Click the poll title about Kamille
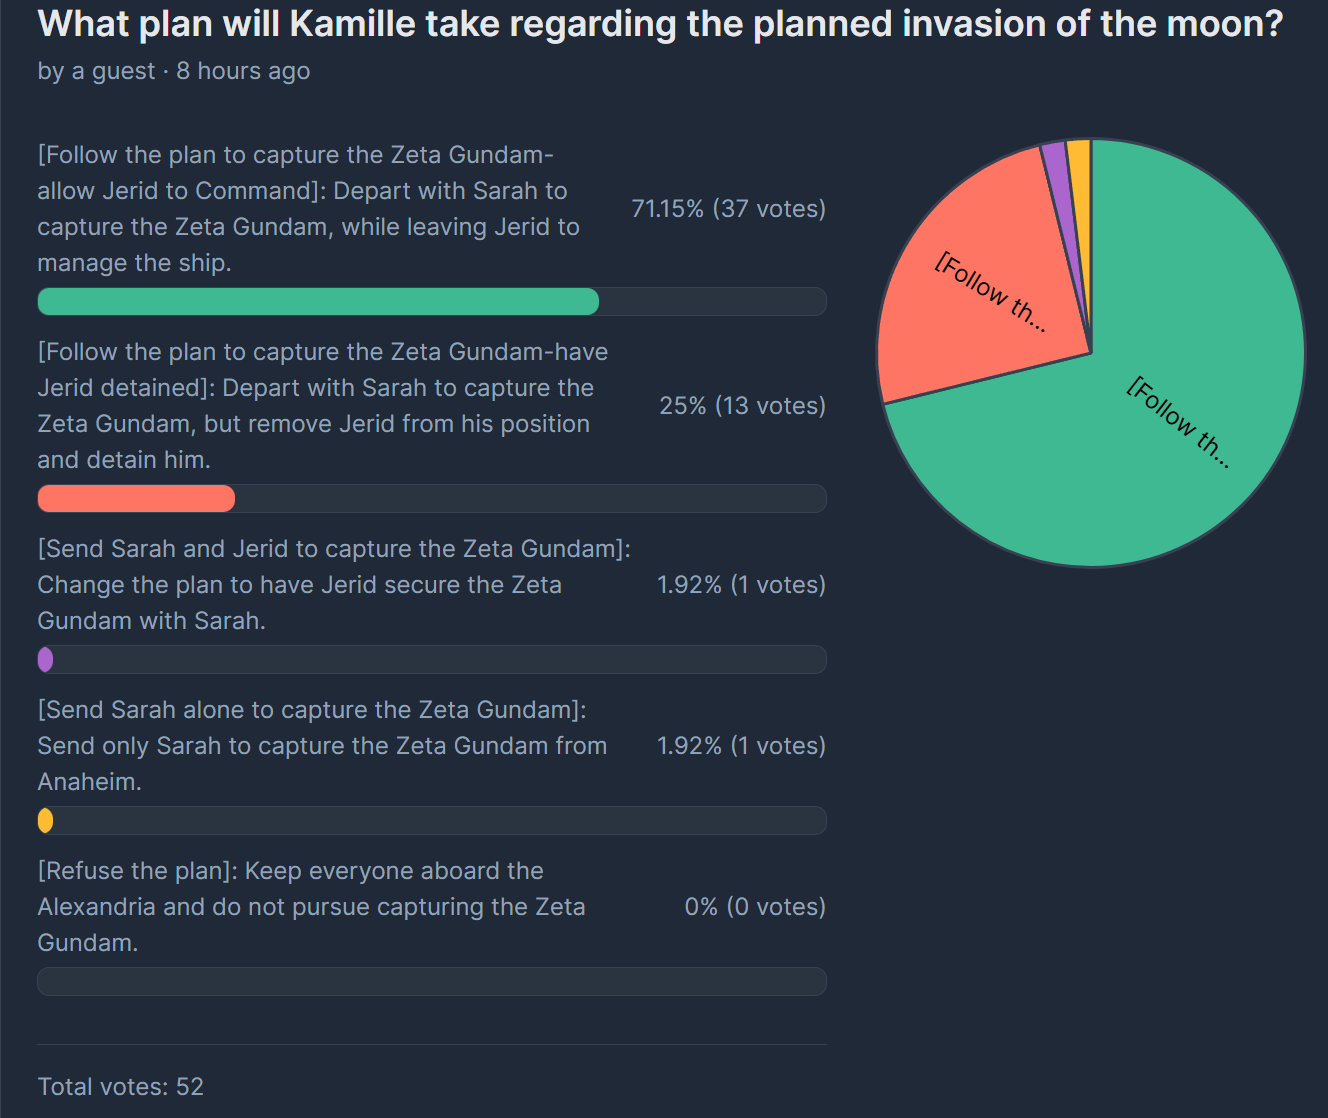The width and height of the screenshot is (1328, 1118). [x=660, y=24]
